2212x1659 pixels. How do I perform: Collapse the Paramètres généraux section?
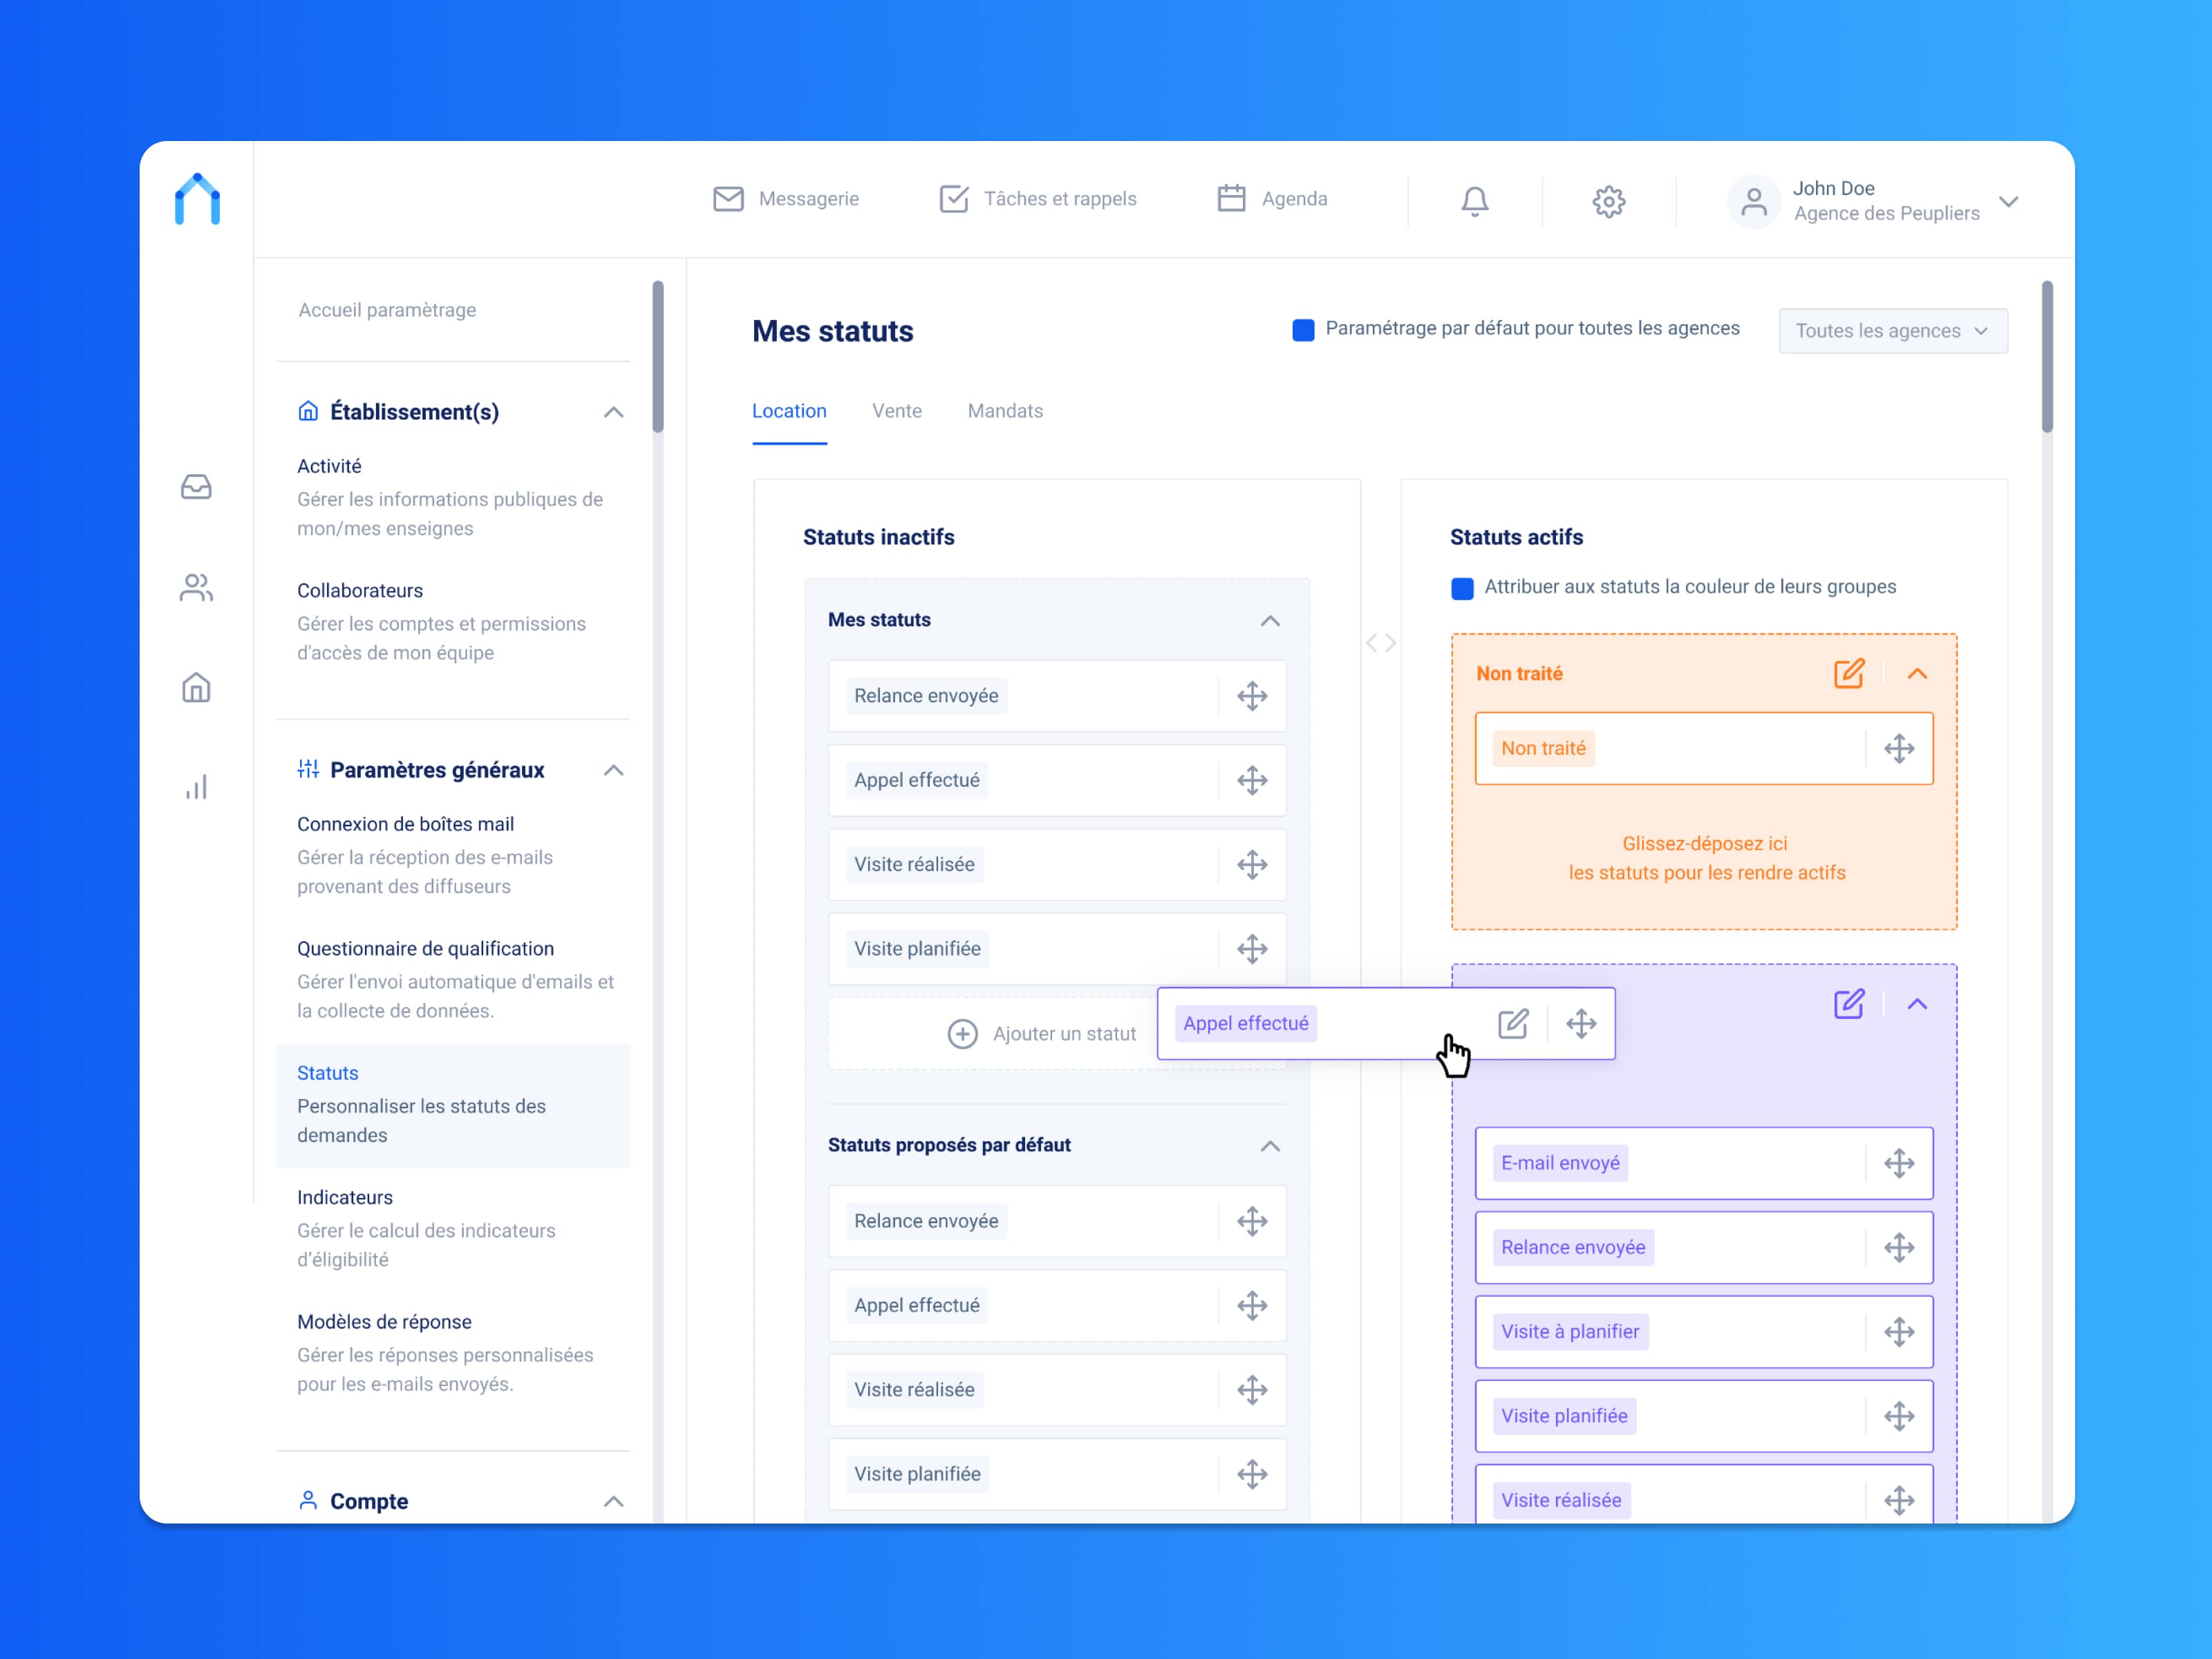614,770
